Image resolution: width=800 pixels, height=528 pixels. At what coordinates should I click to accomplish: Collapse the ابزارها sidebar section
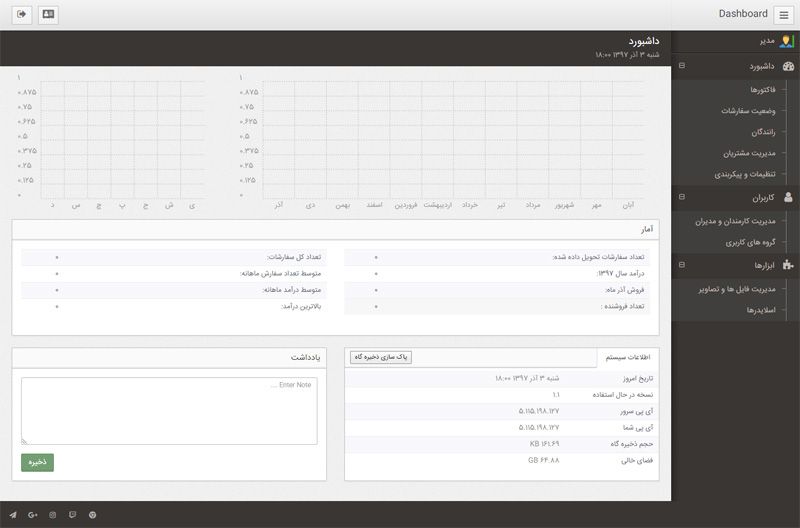[682, 265]
